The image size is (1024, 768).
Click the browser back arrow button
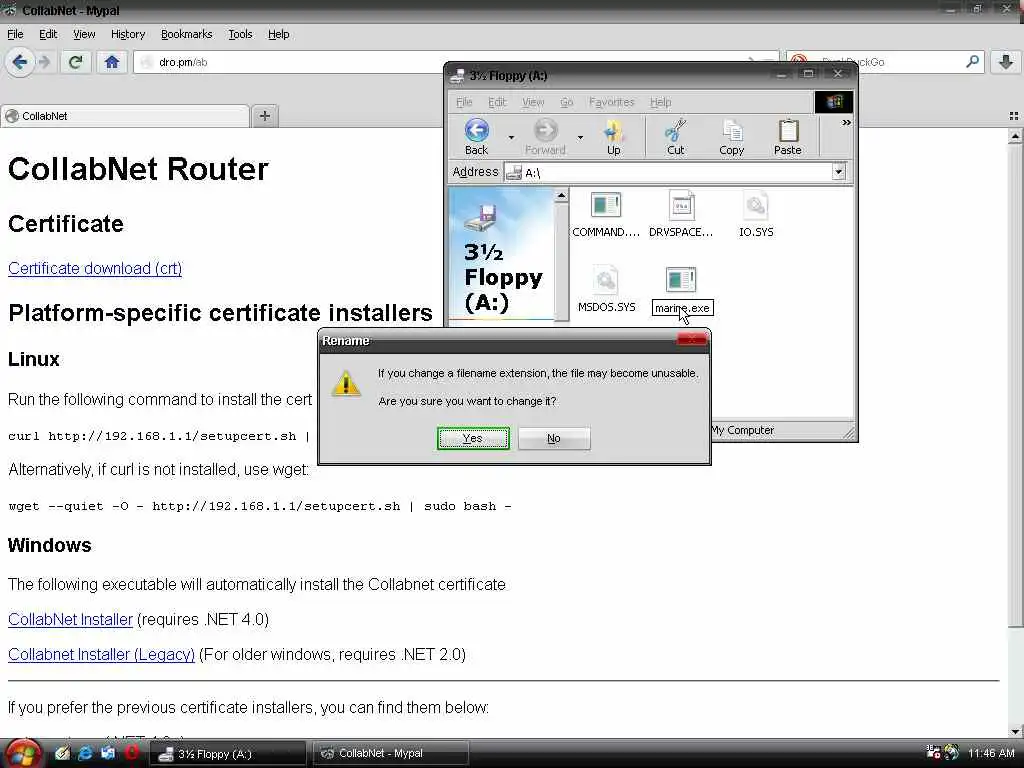point(20,62)
